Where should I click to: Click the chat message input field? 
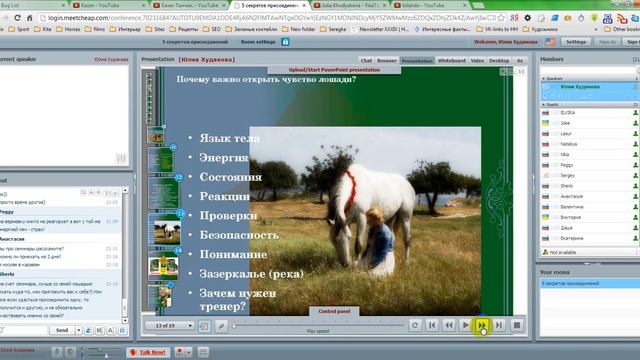coord(24,330)
